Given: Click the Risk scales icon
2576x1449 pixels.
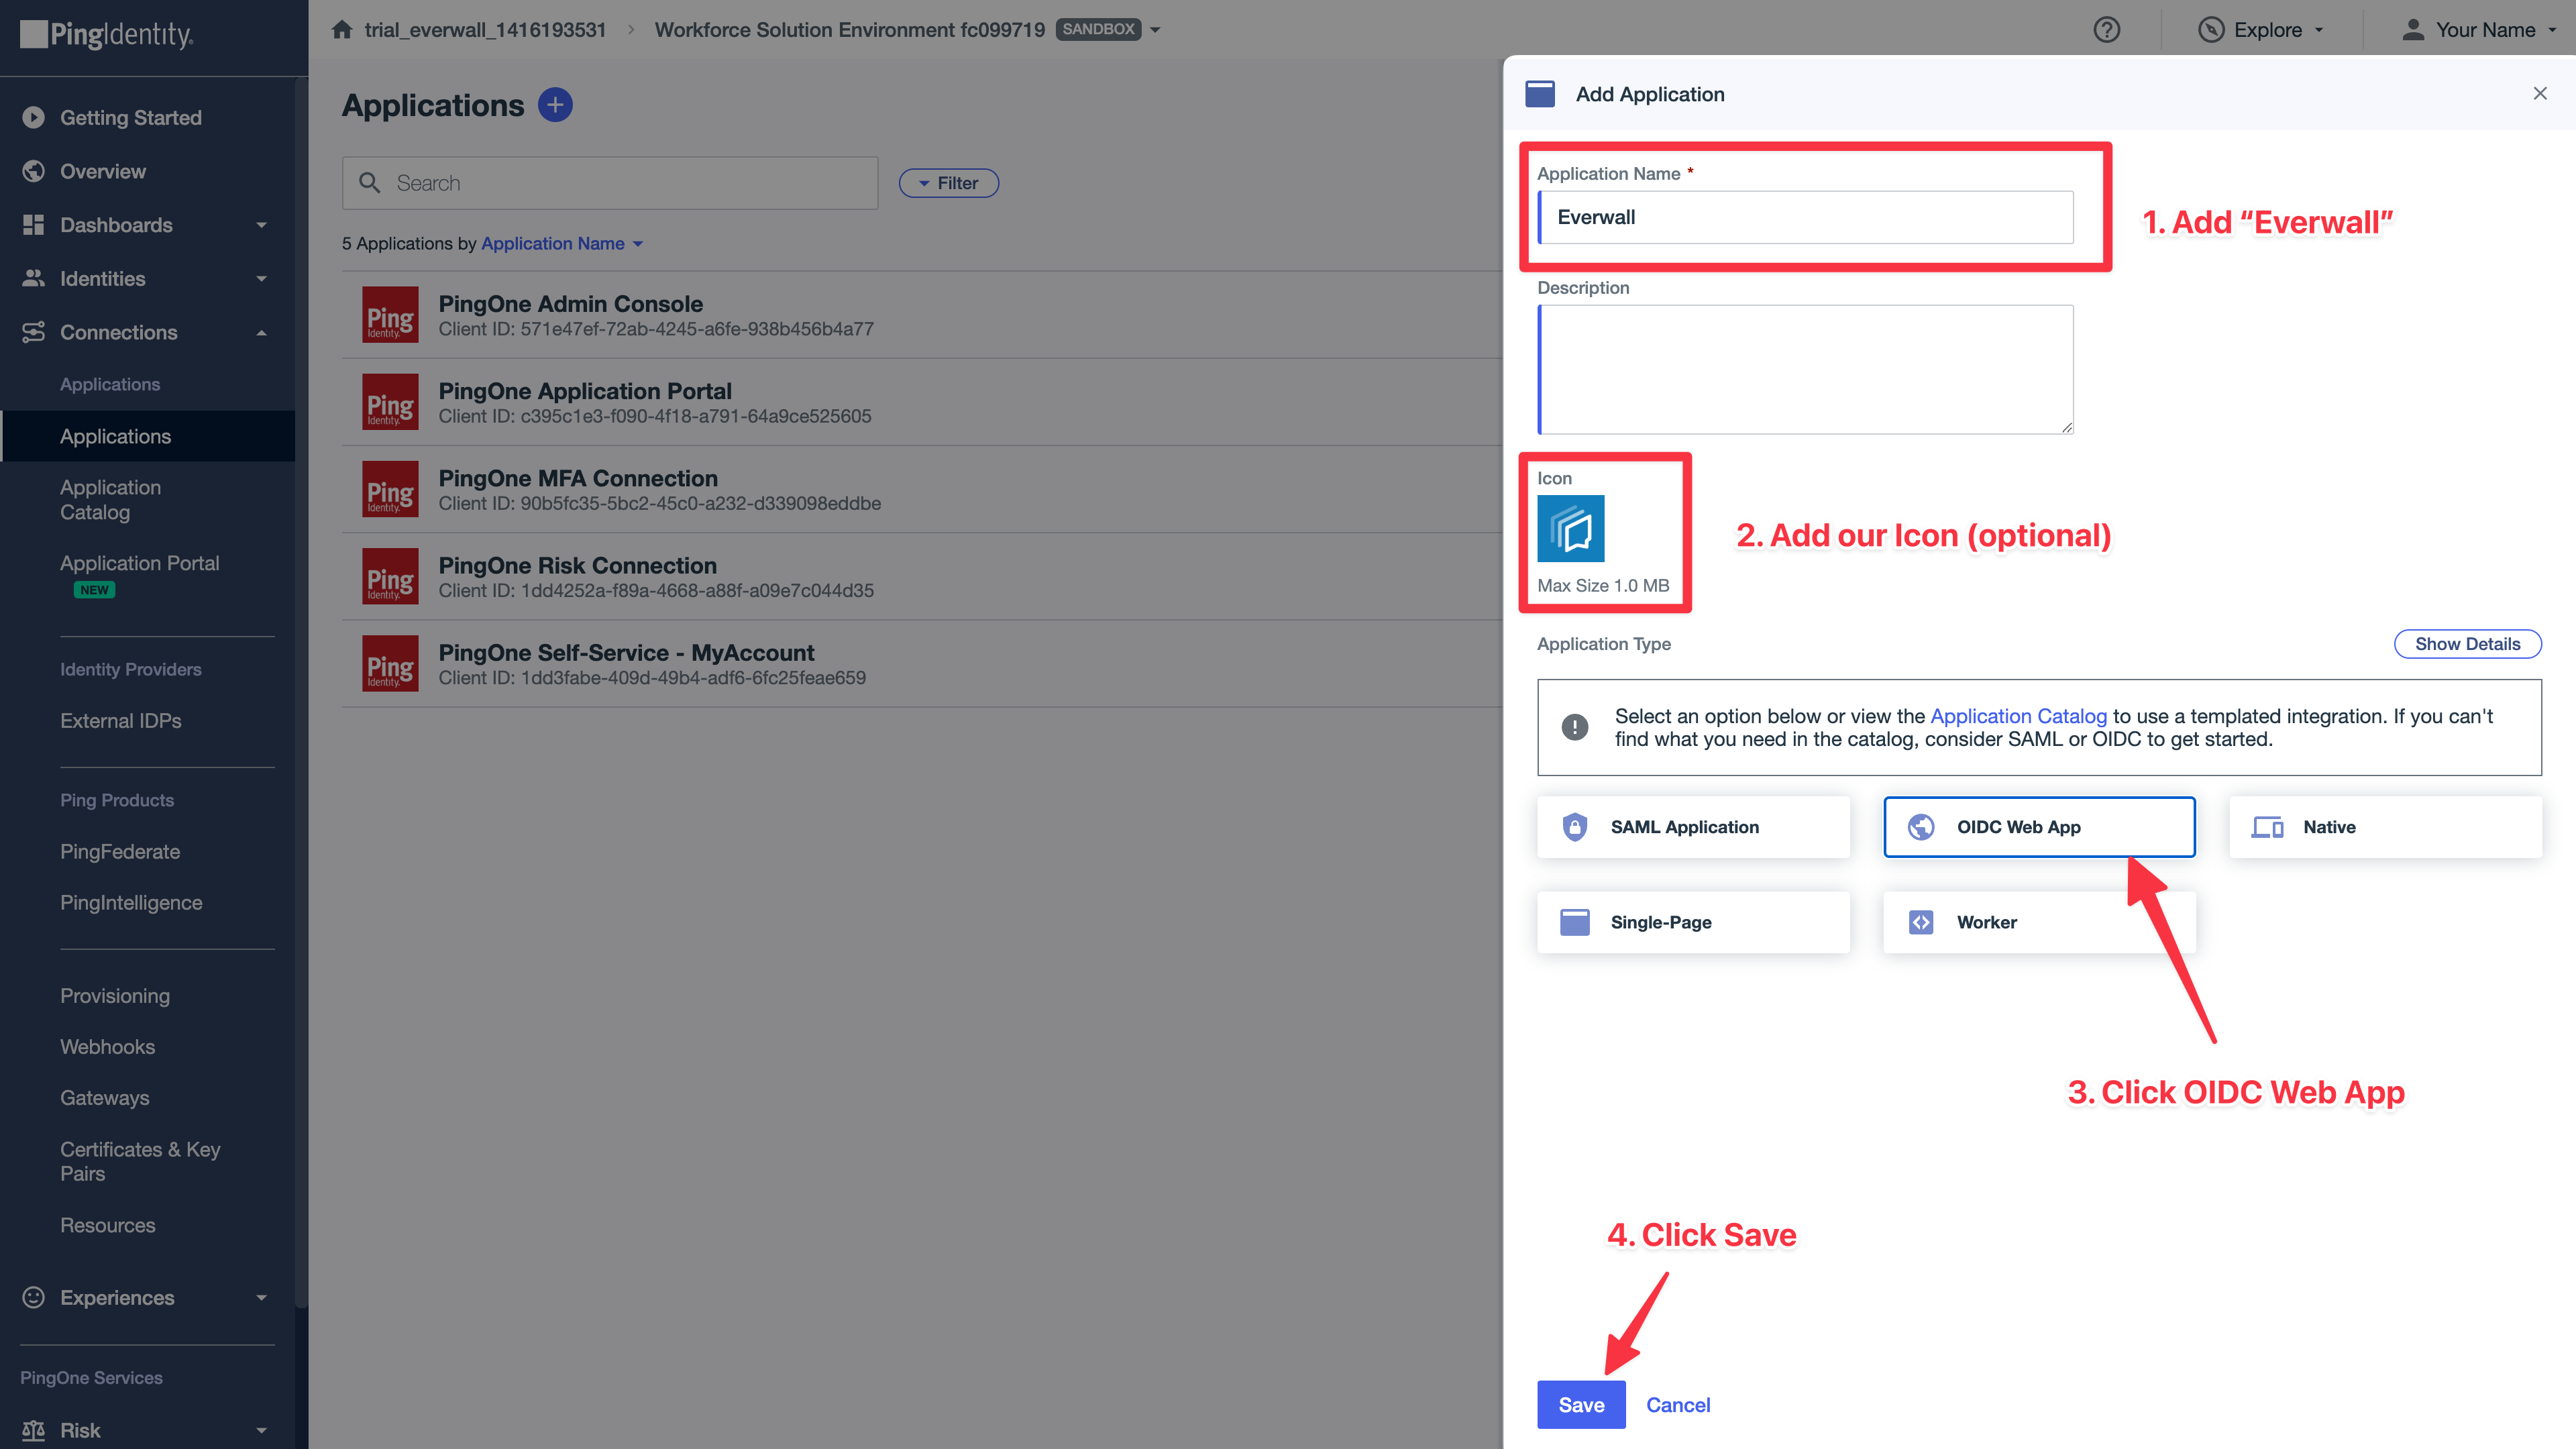Looking at the screenshot, I should click(x=33, y=1430).
